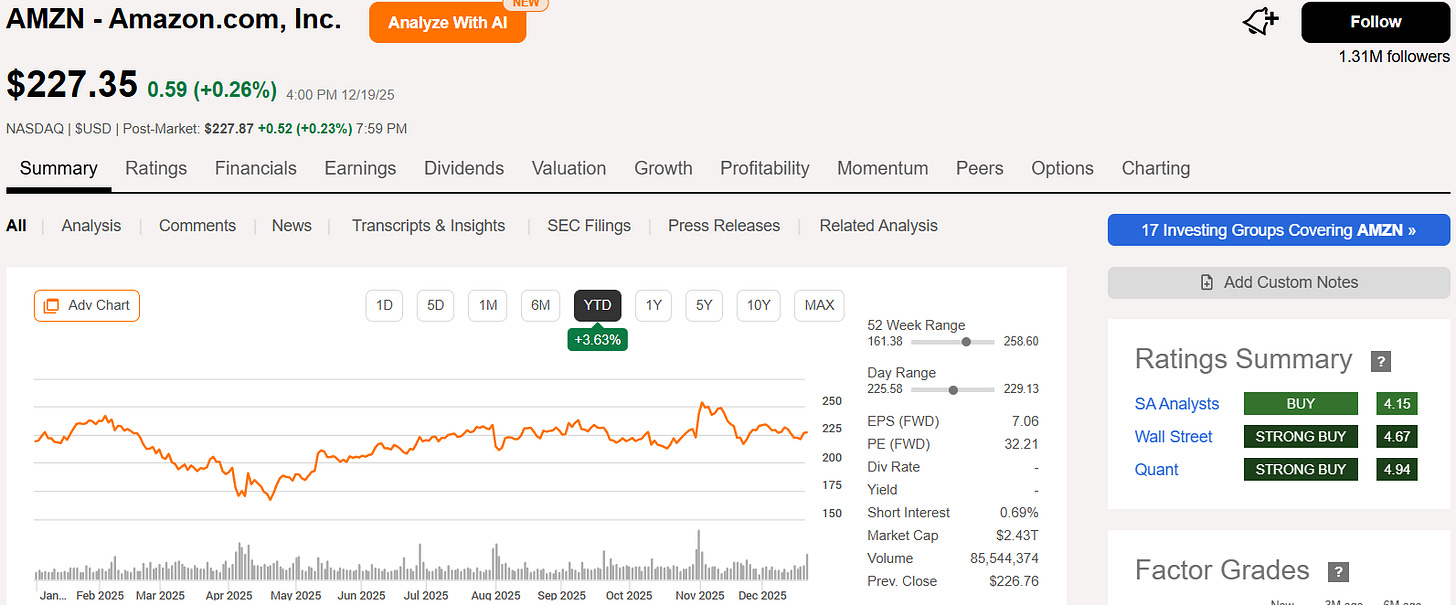Open SA Analysts rating link
Viewport: 1456px width, 605px height.
1177,404
